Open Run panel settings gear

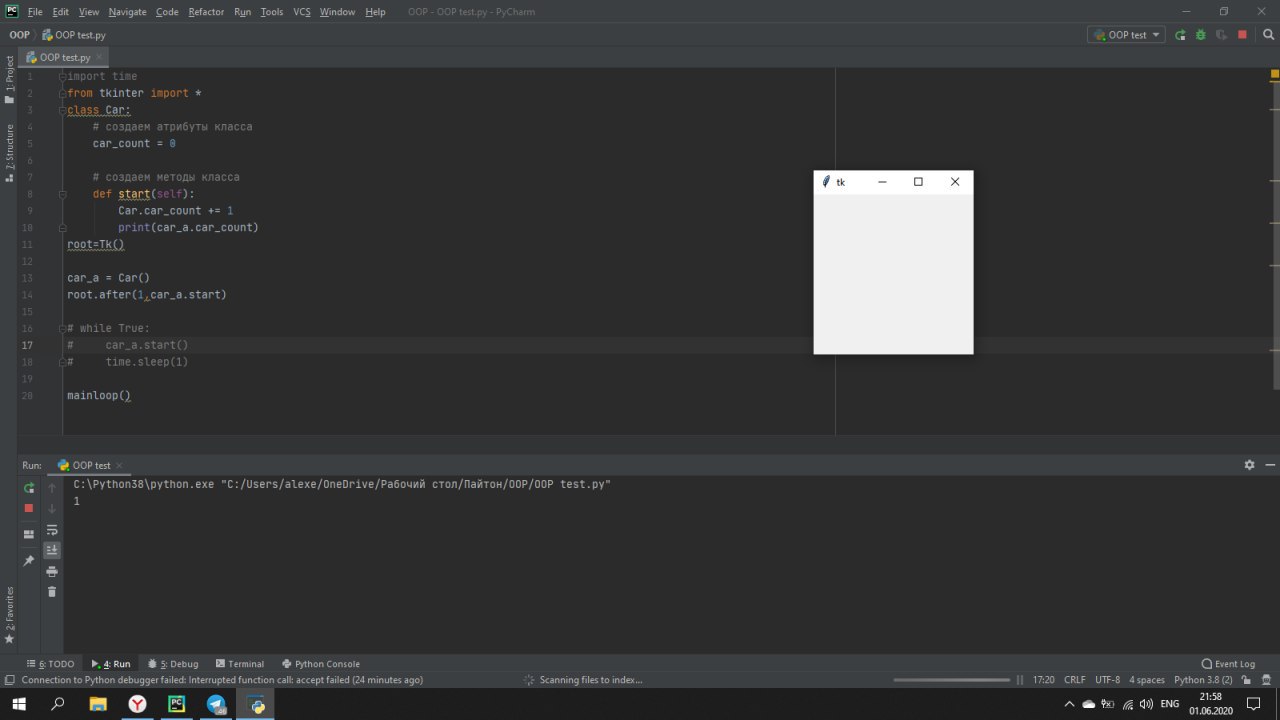1249,465
